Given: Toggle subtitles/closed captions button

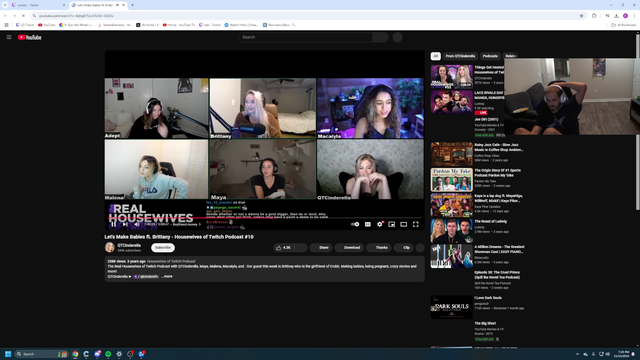Looking at the screenshot, I should click(368, 224).
